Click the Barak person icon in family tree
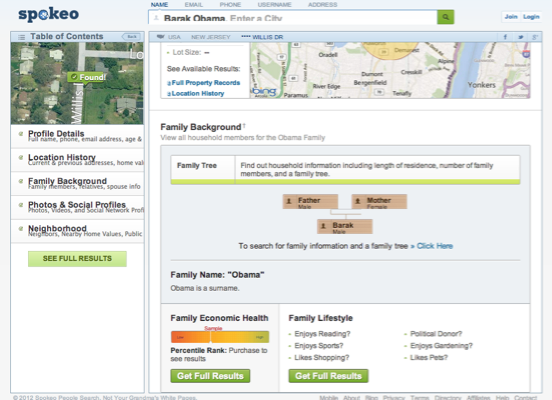Screen dimensions: 552x400 coord(323,226)
